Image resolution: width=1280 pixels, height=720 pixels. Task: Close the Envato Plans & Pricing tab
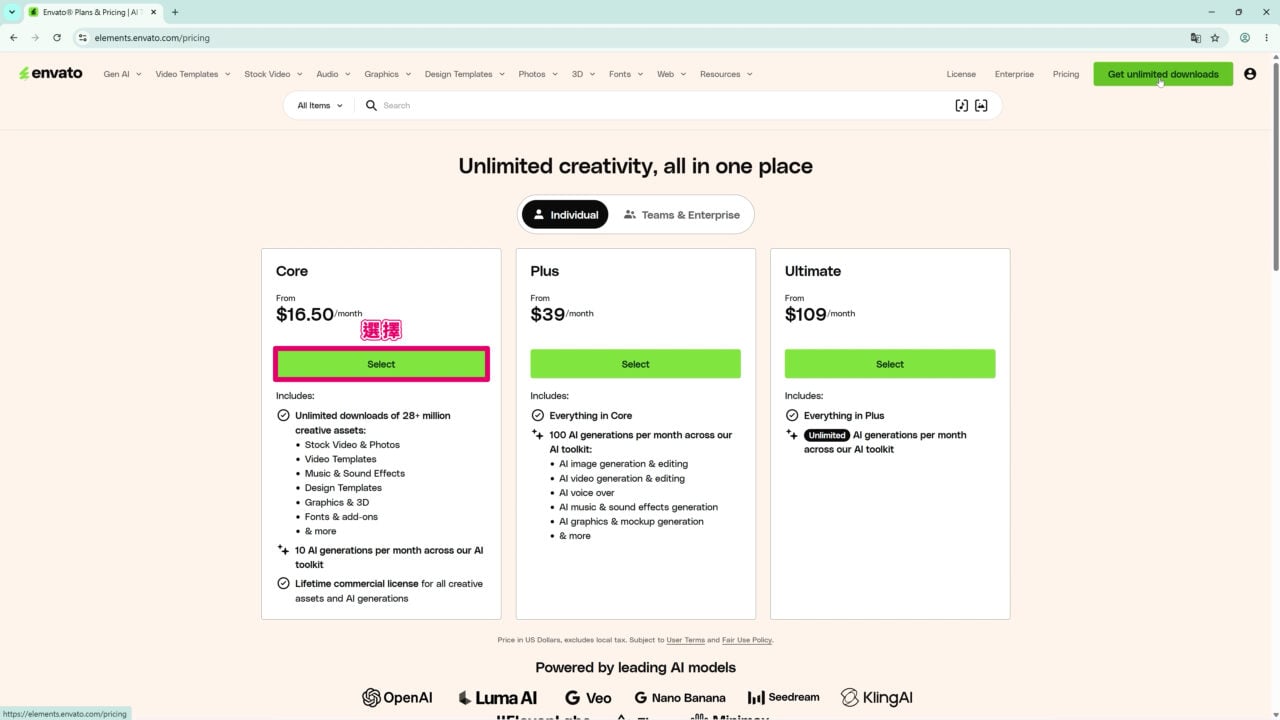(x=153, y=12)
